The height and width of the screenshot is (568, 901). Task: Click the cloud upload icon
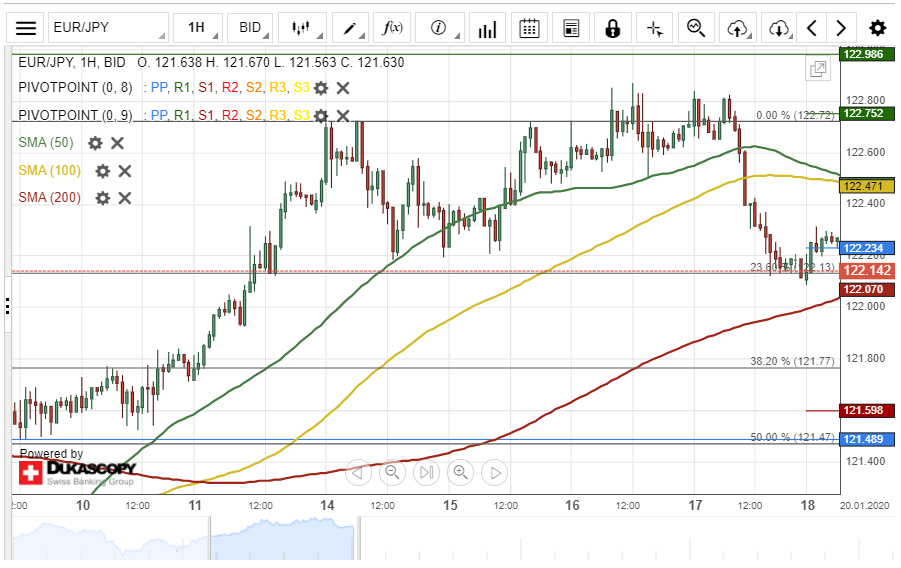[x=738, y=28]
